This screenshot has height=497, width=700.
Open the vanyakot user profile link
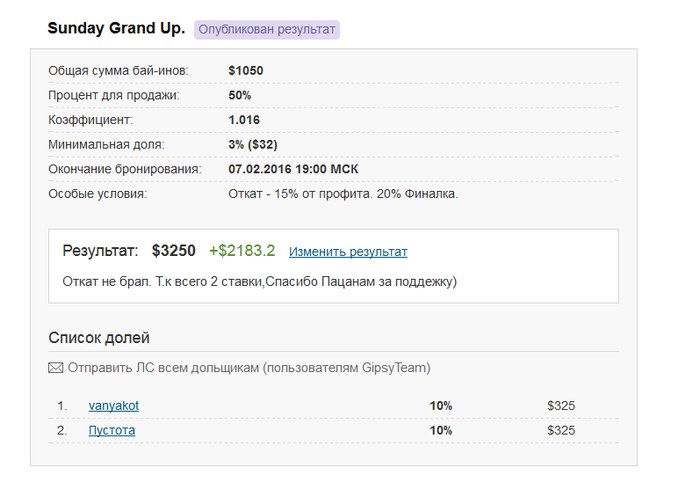pyautogui.click(x=114, y=406)
